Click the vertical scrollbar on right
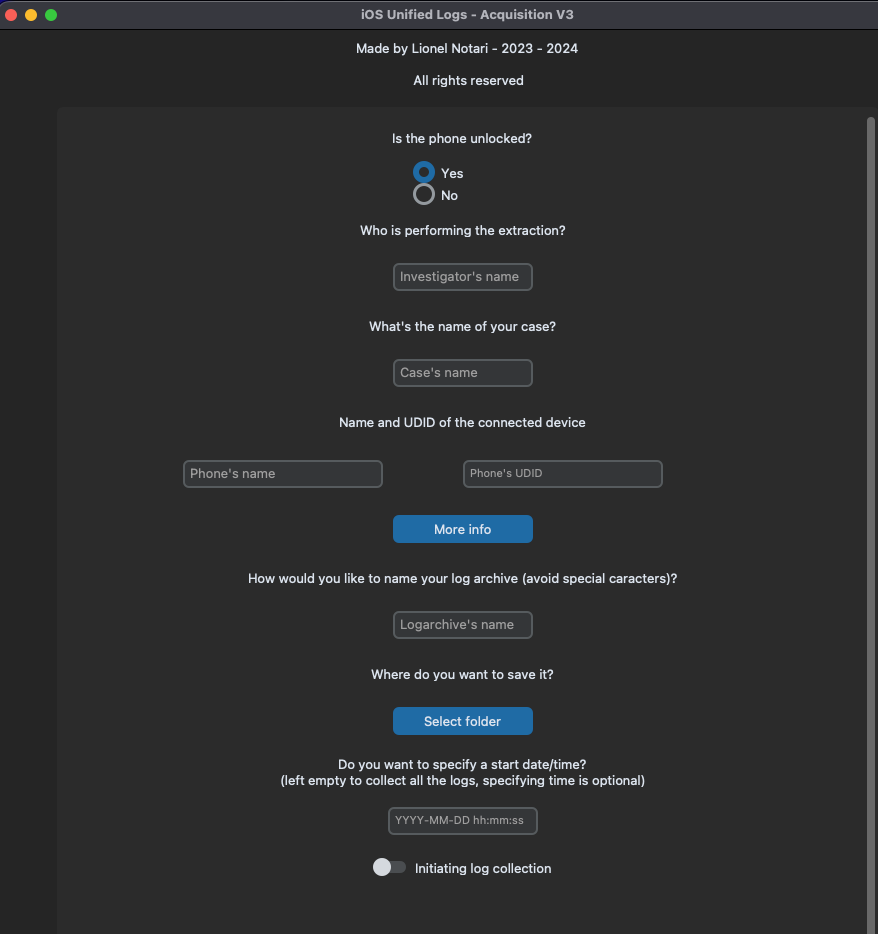Viewport: 878px width, 934px height. click(871, 524)
